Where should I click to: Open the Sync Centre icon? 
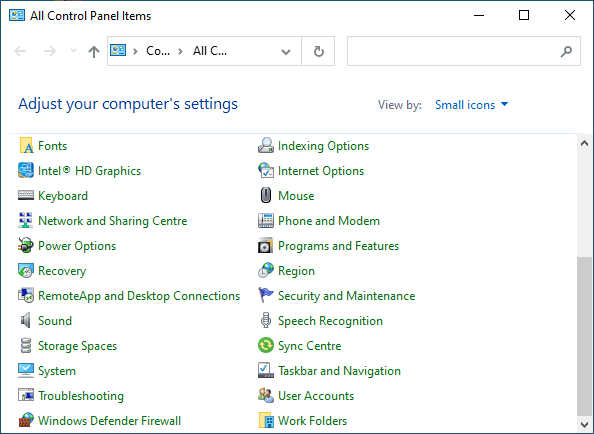pos(266,346)
